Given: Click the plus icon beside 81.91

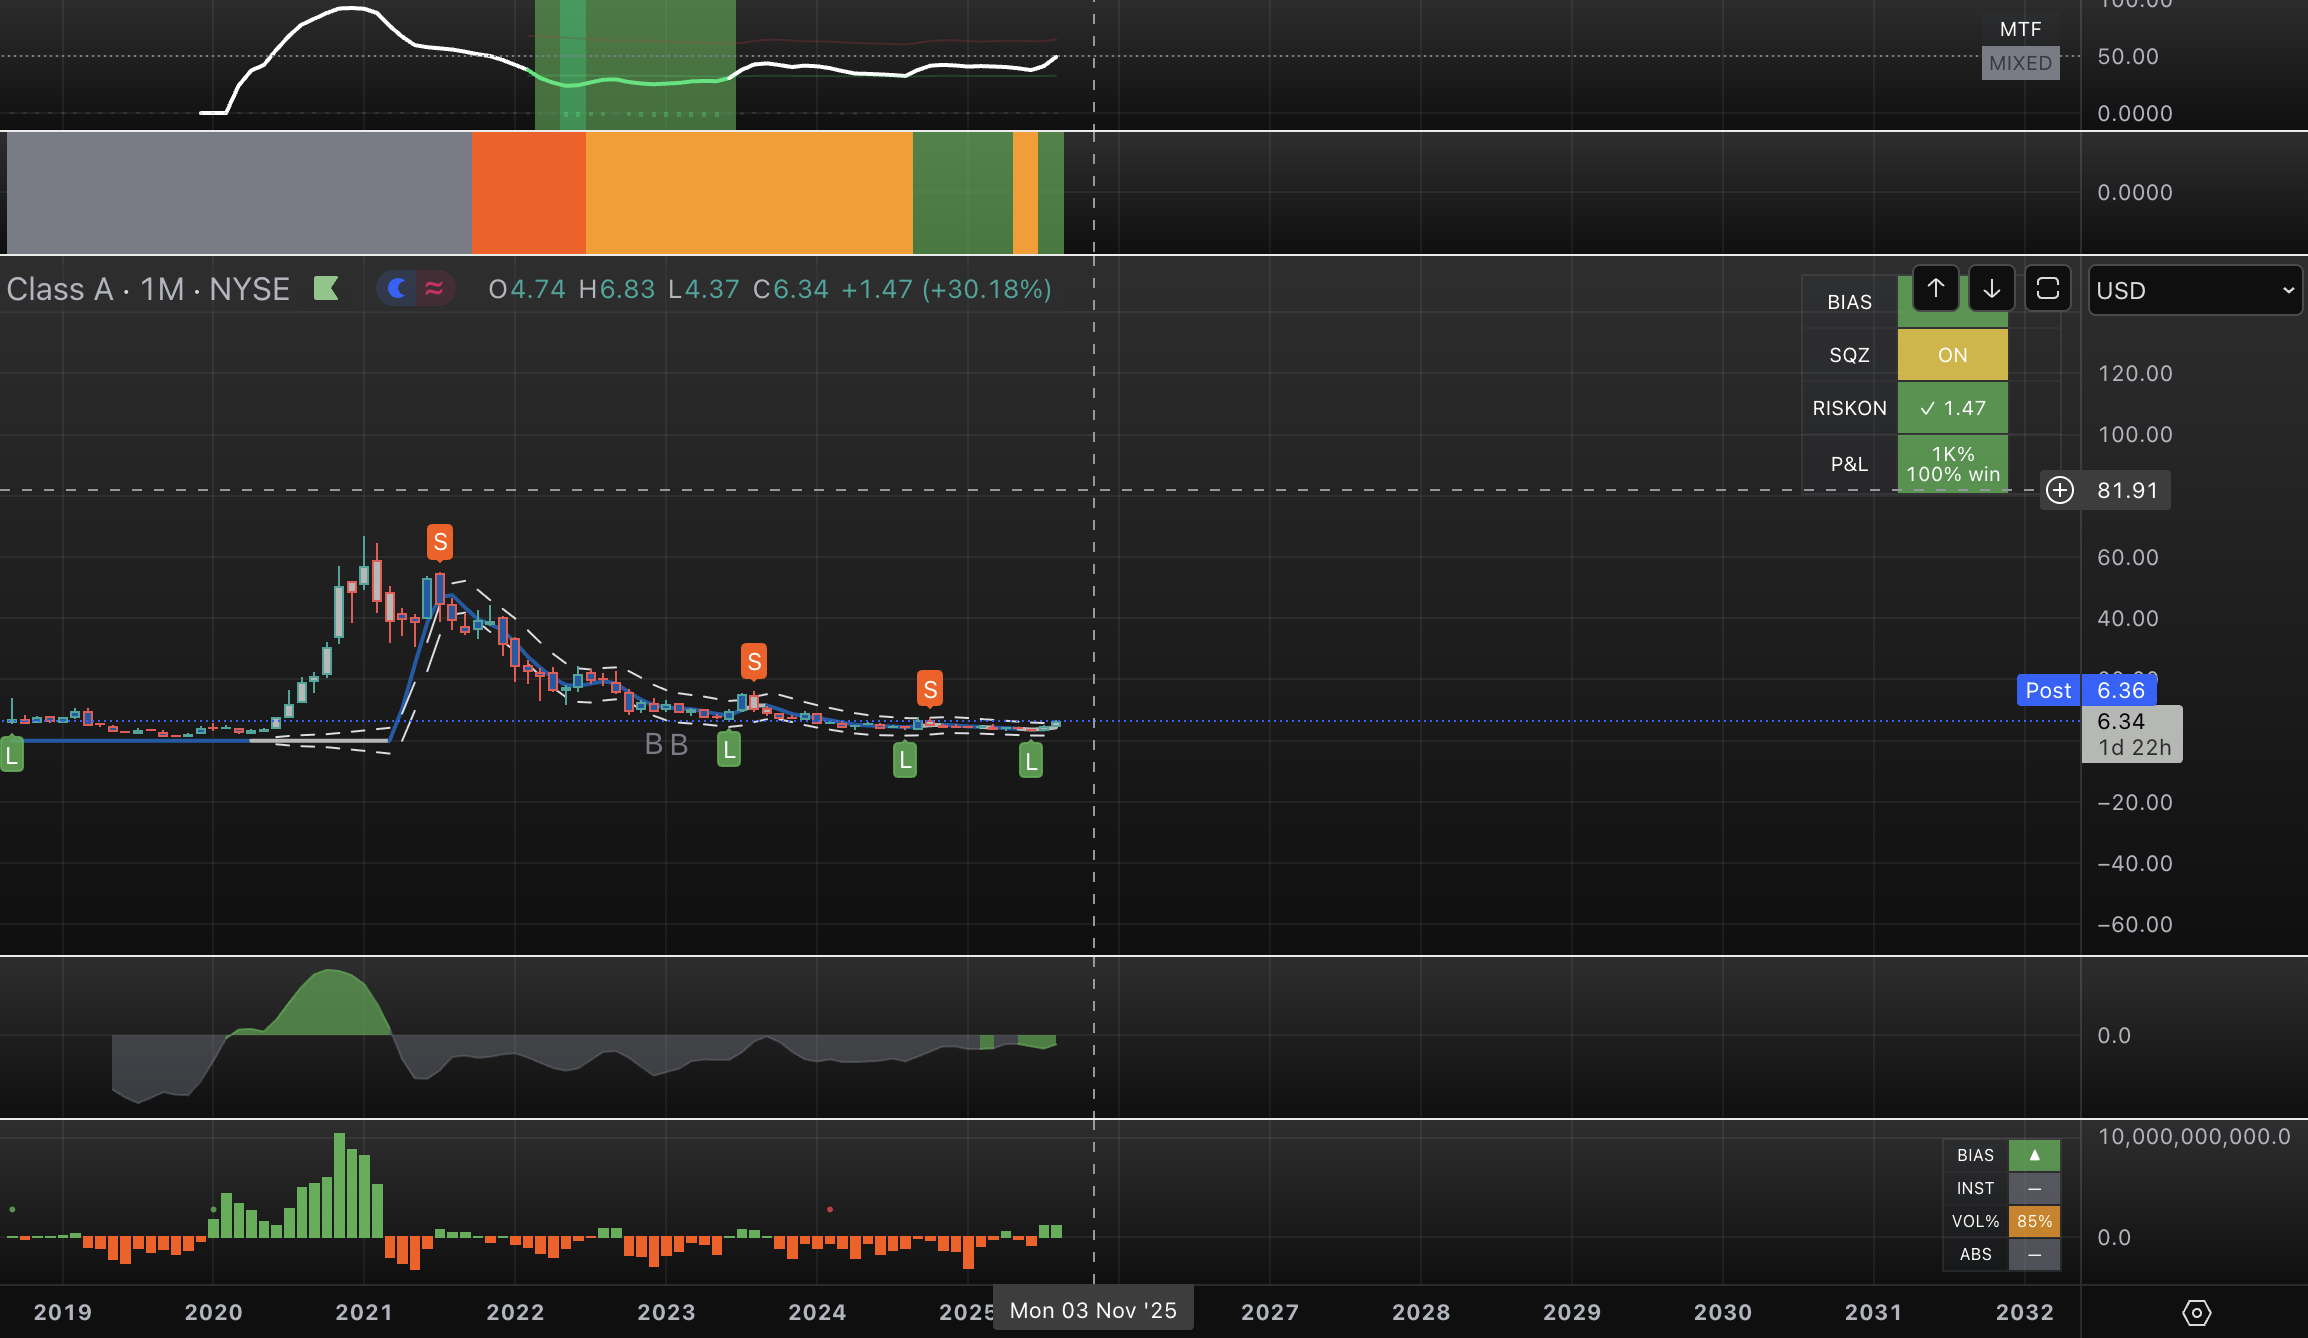Looking at the screenshot, I should click(2060, 490).
